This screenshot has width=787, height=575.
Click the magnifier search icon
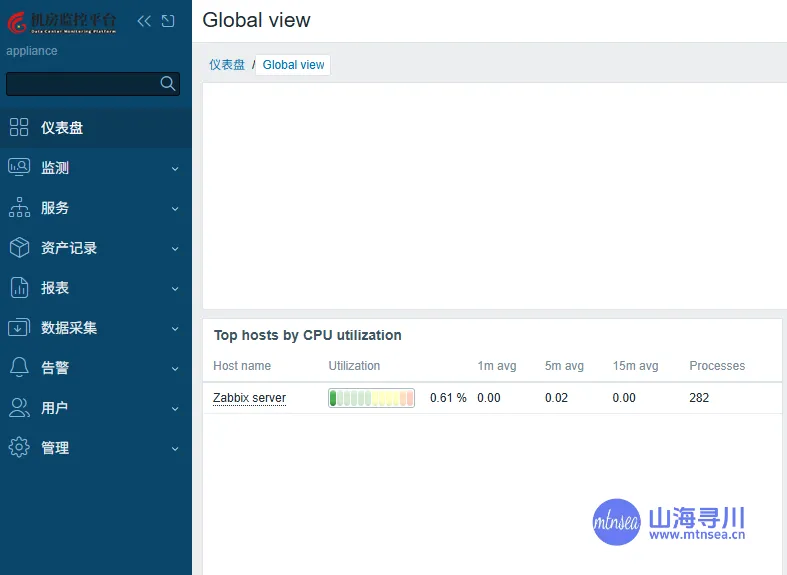tap(168, 83)
